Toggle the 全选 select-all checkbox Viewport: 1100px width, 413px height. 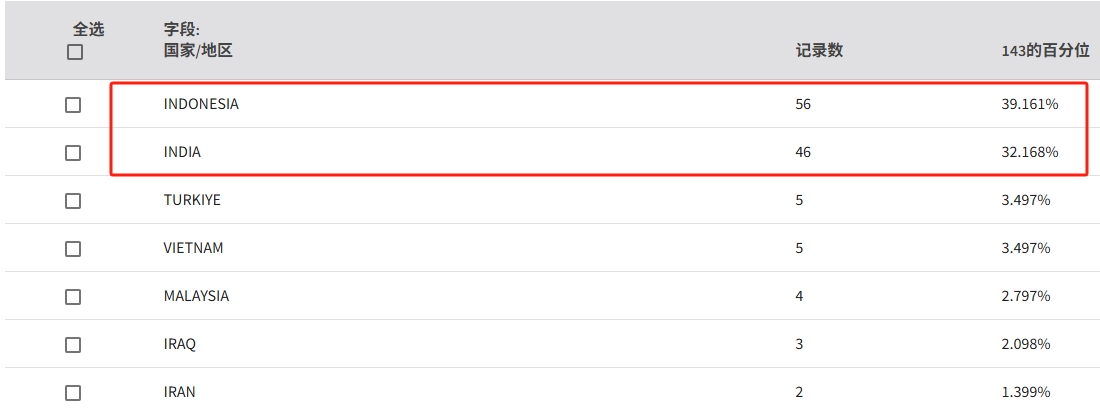click(75, 52)
